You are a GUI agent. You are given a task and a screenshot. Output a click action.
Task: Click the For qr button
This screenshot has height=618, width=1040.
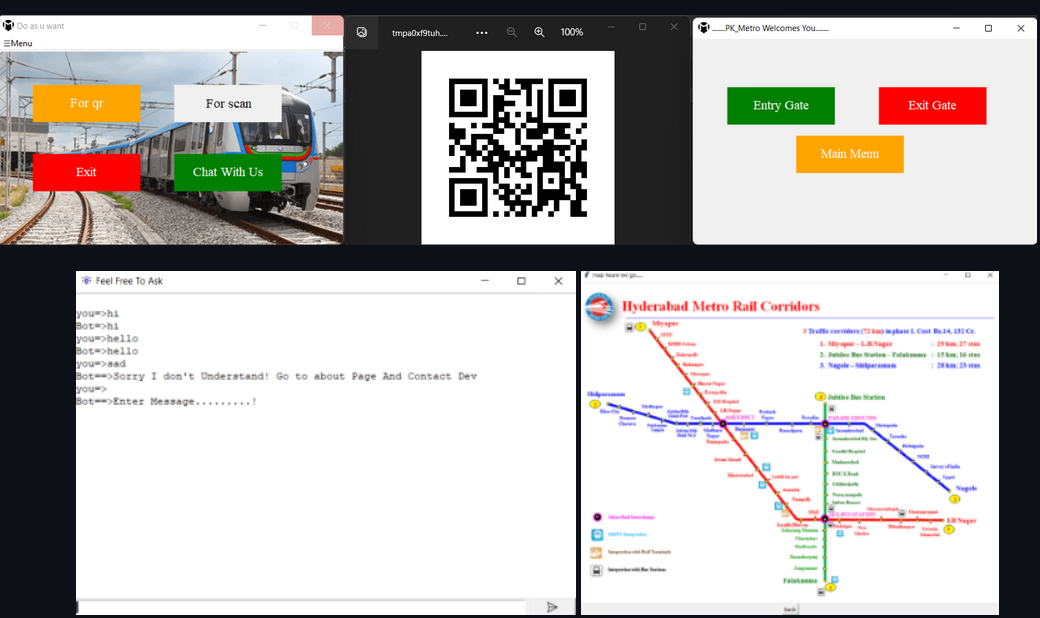point(86,103)
